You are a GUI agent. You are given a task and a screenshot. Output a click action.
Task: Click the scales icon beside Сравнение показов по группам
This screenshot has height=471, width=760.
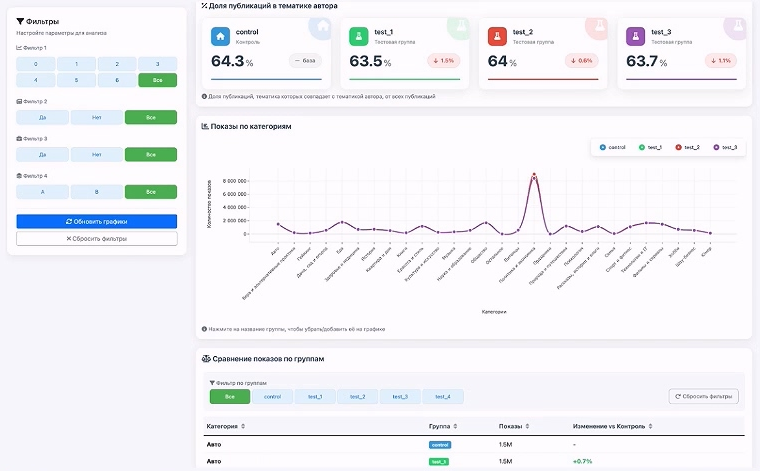[x=206, y=359]
